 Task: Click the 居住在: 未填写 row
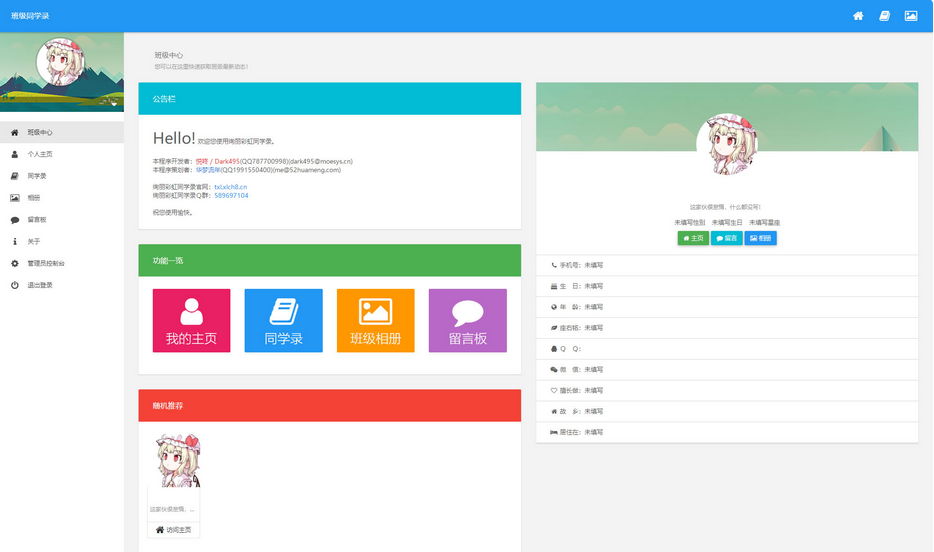point(727,432)
